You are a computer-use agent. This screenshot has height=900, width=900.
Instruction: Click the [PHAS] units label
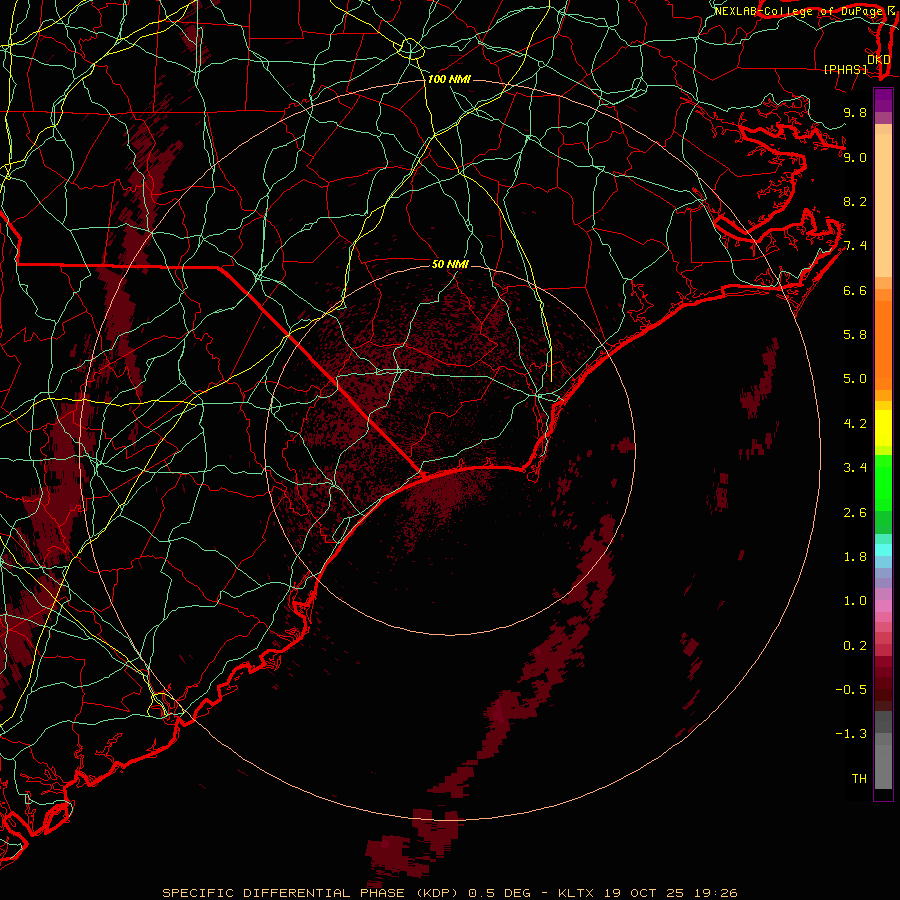coord(845,69)
